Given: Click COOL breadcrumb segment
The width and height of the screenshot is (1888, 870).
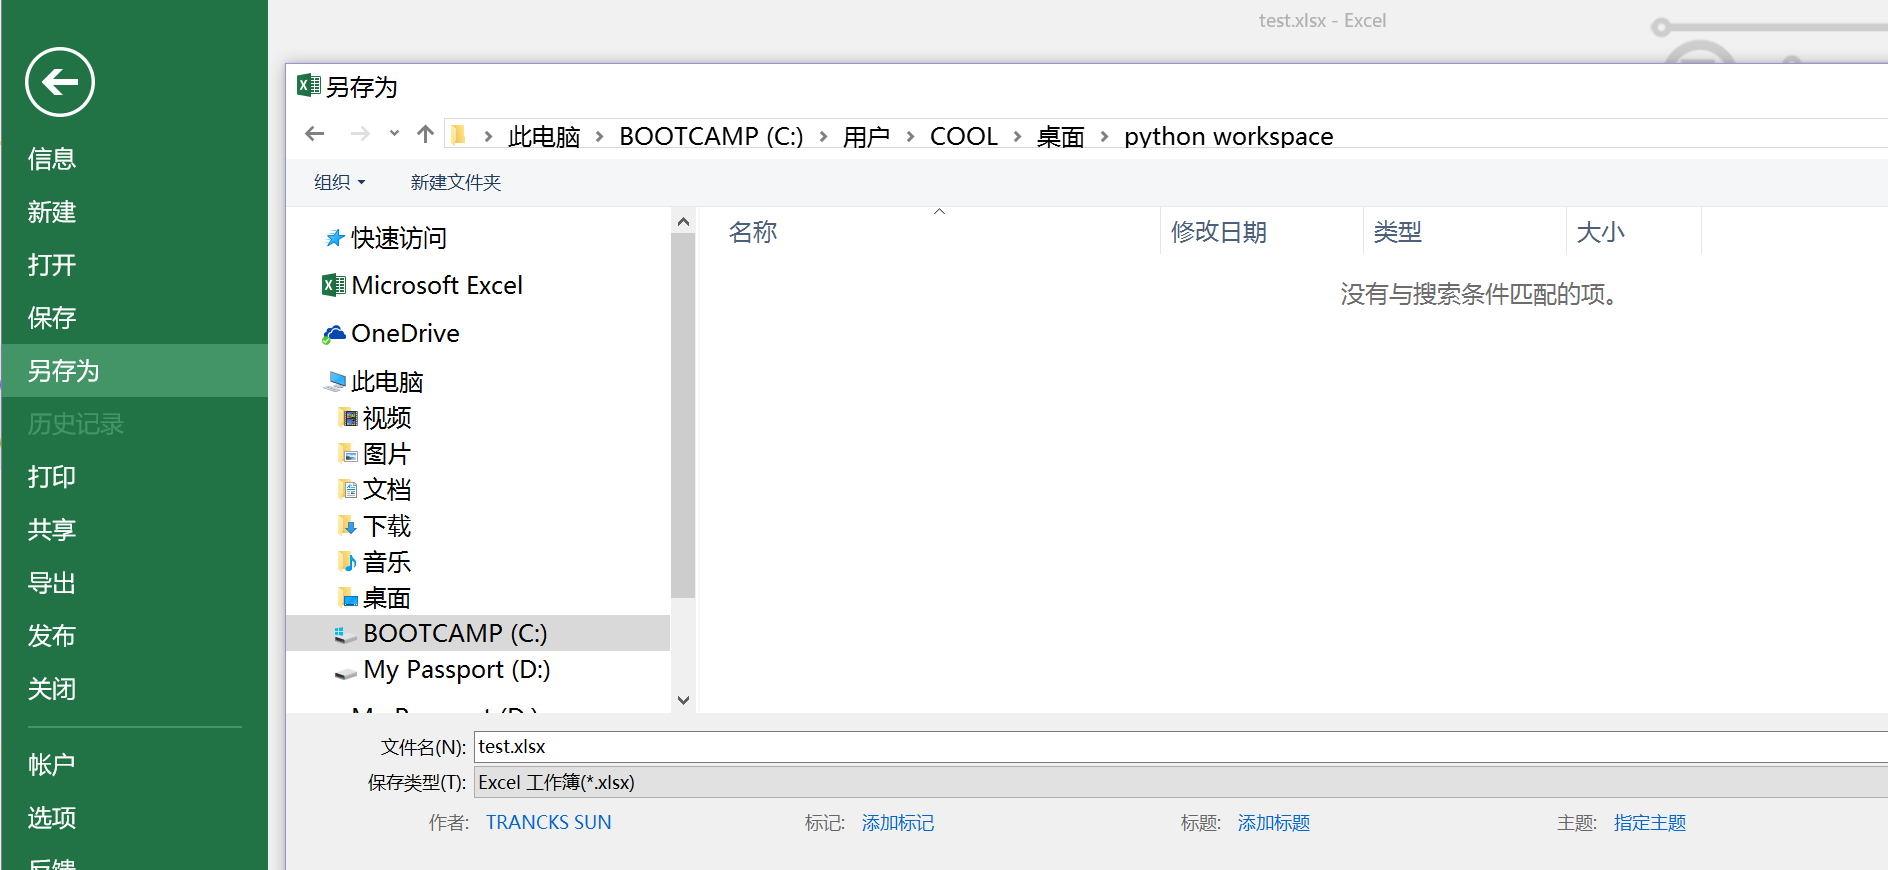Looking at the screenshot, I should point(964,136).
